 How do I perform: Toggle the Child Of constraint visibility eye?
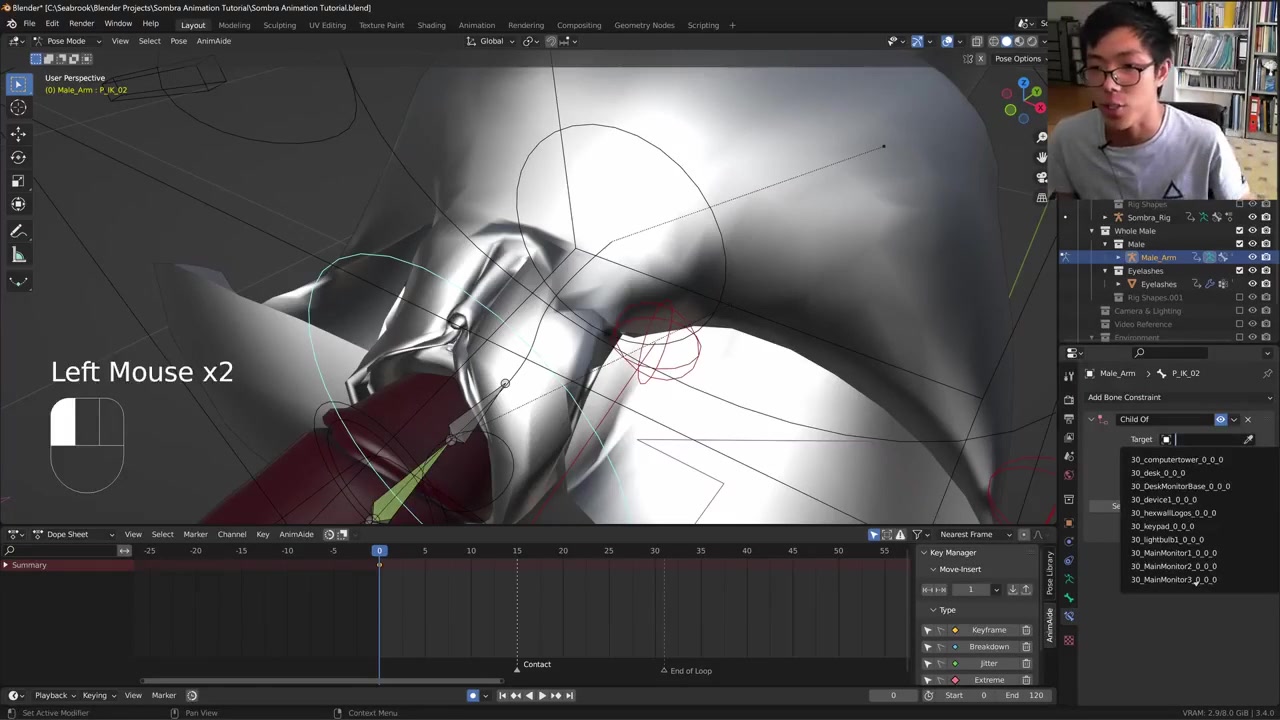(1220, 419)
